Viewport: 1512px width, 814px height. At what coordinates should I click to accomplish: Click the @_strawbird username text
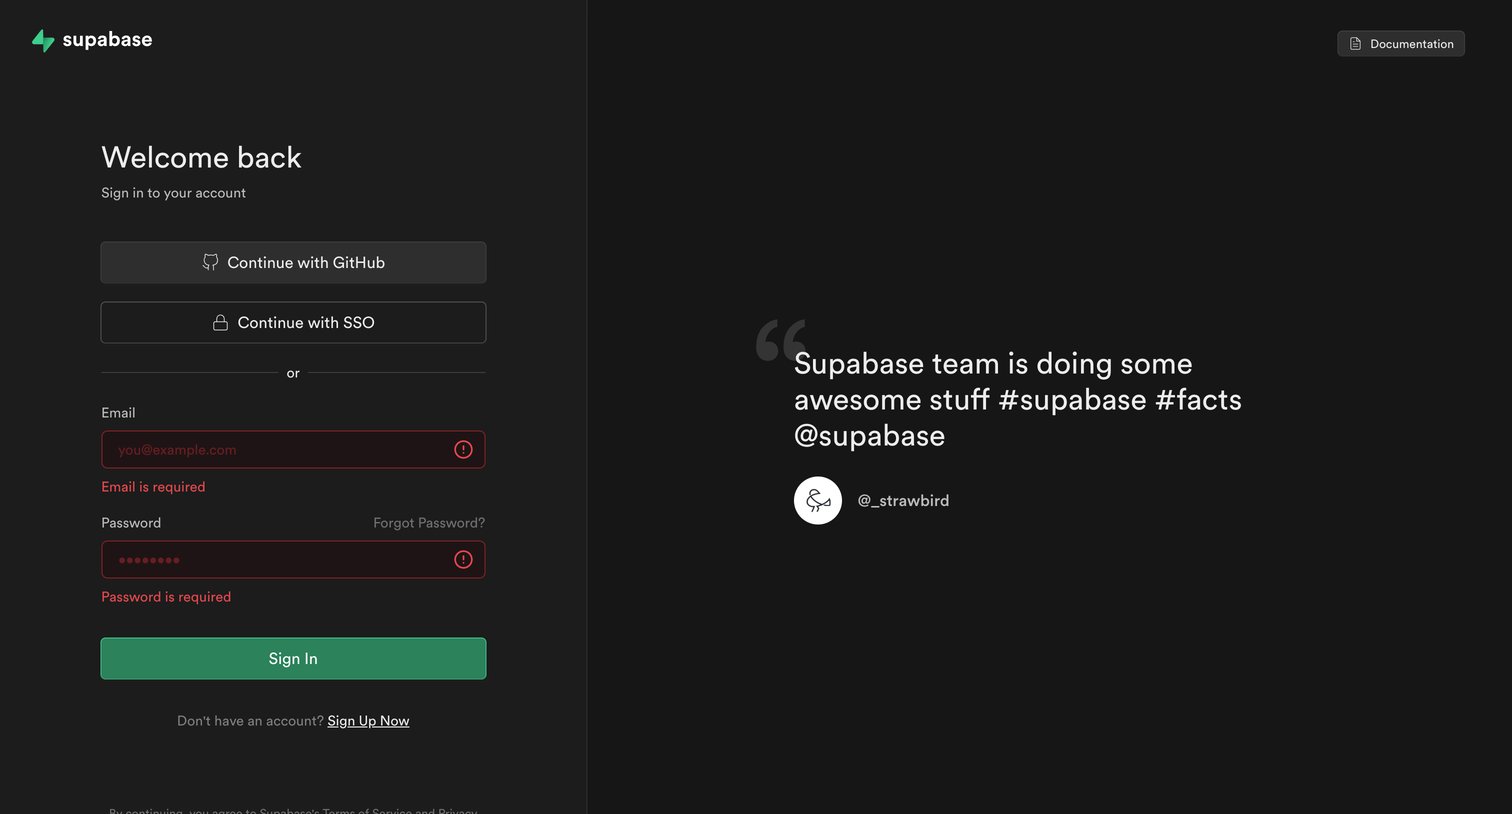click(903, 501)
